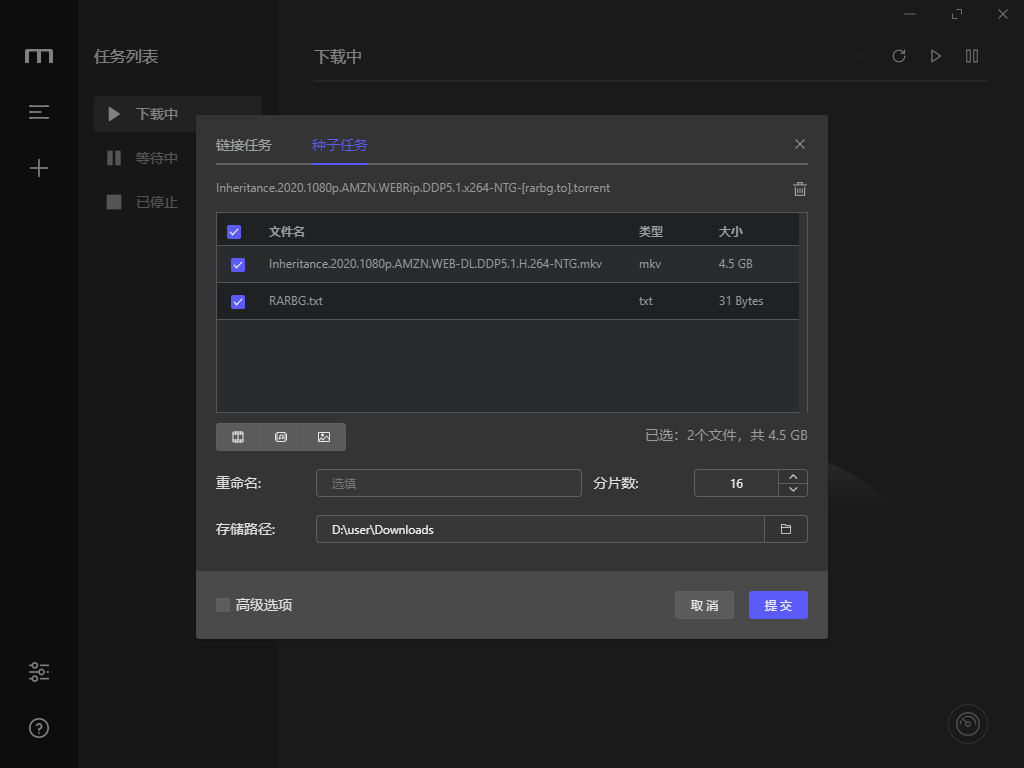Open a new task with the plus icon

click(38, 168)
